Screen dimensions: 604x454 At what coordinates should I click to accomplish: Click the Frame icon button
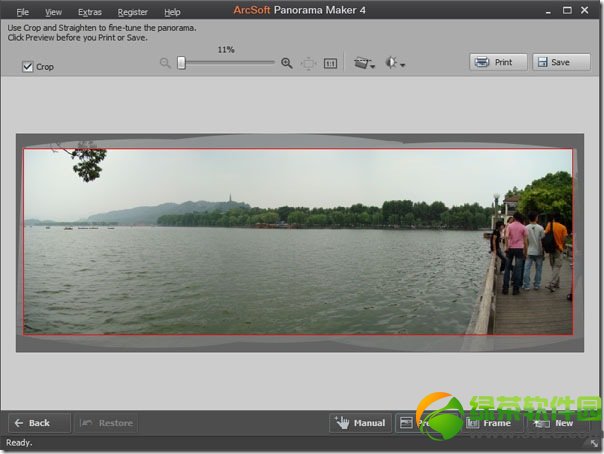pos(490,423)
